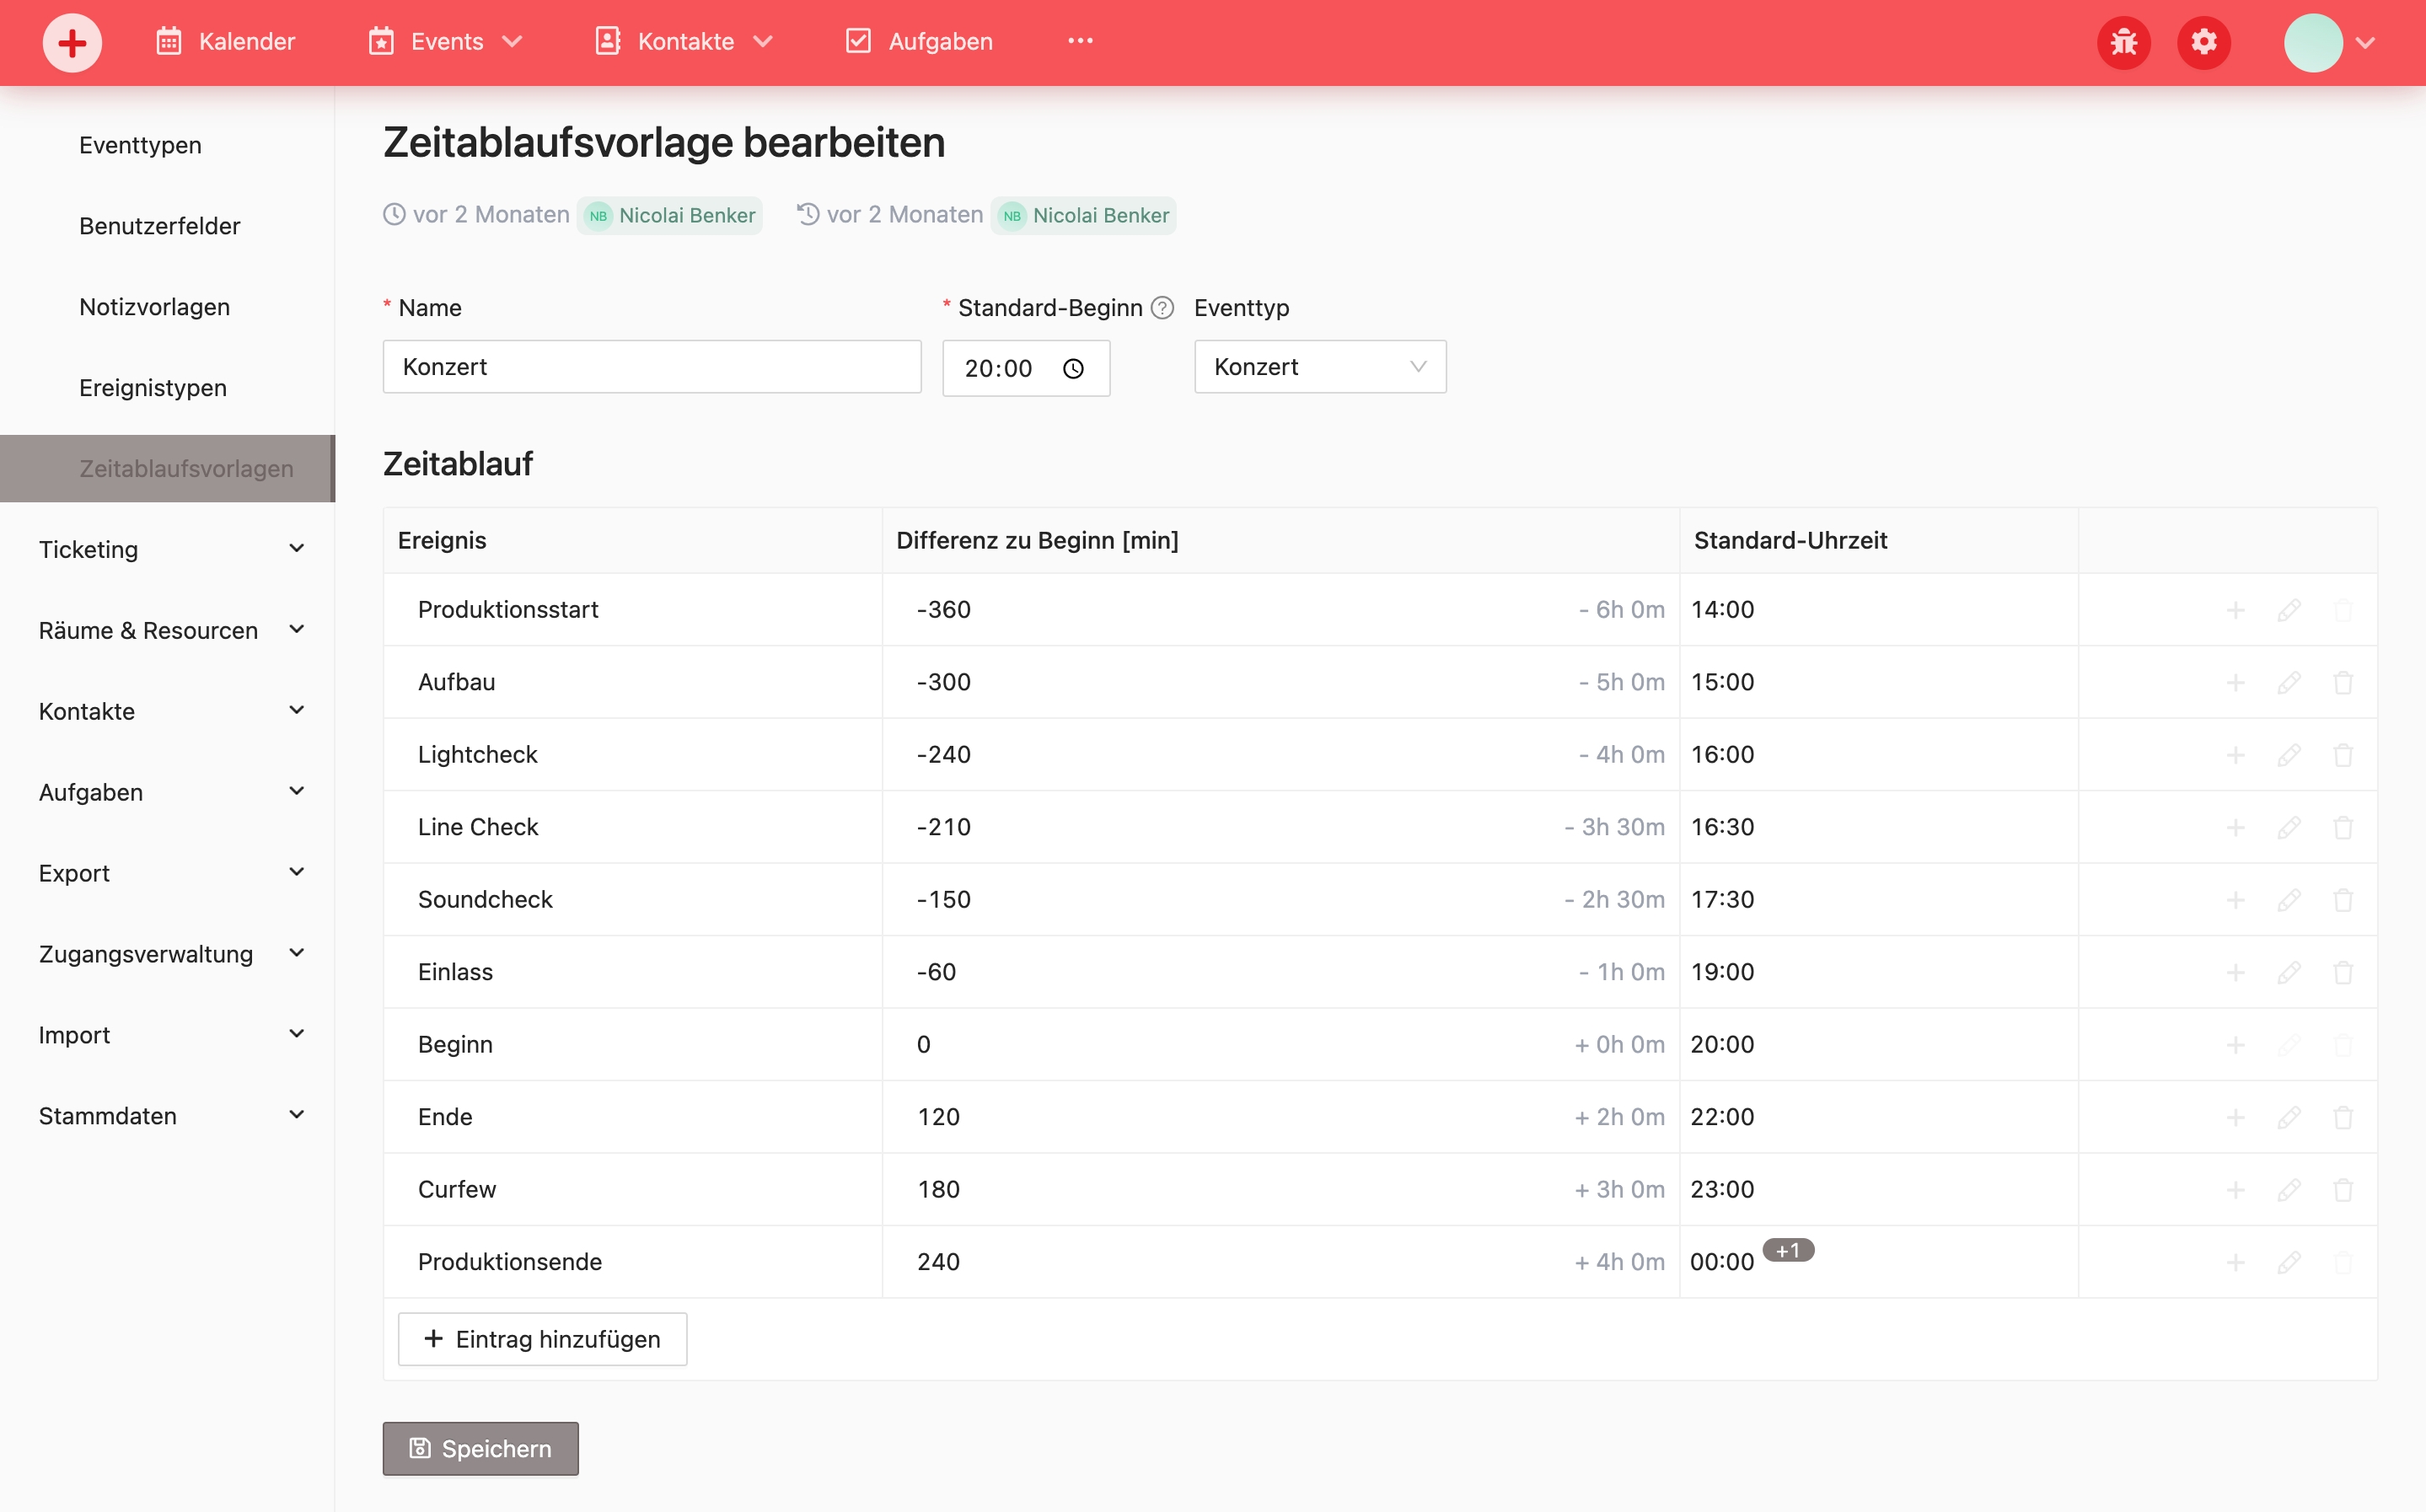The image size is (2426, 1512).
Task: Delete the Einlass row with the trash icon
Action: click(2343, 972)
